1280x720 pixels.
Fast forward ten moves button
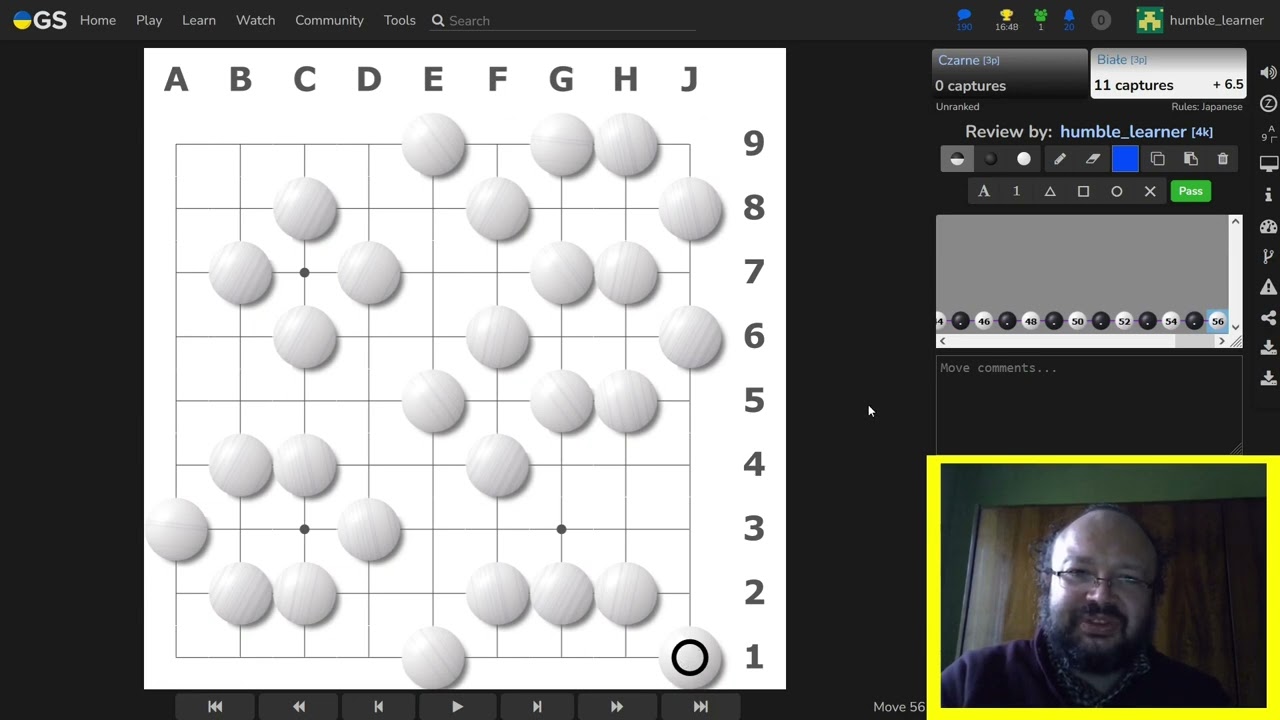tap(616, 706)
